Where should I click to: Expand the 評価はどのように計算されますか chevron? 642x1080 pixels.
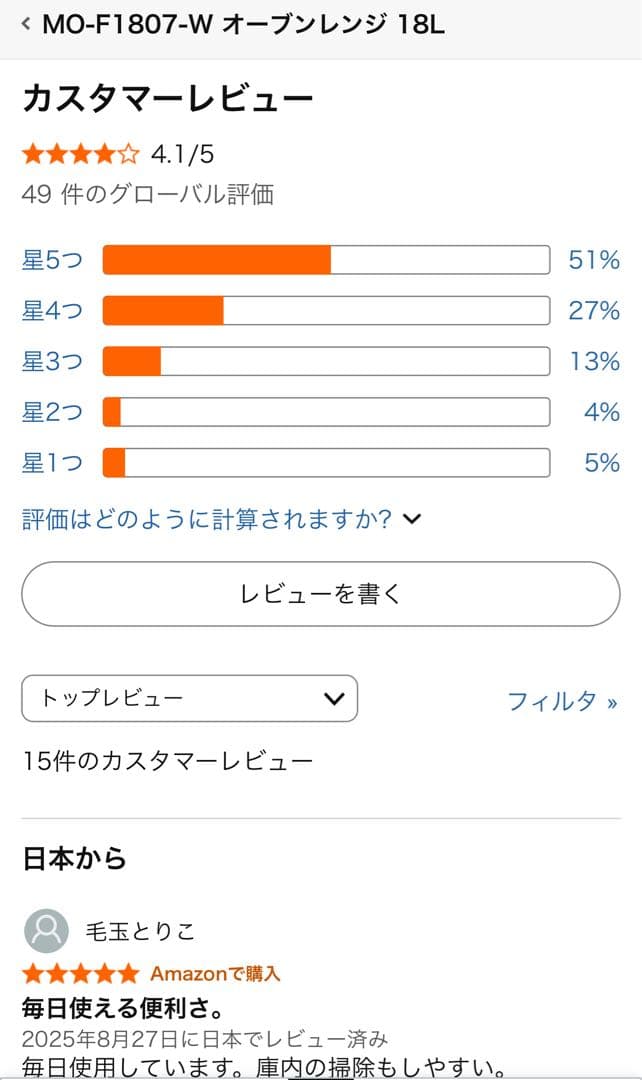412,518
